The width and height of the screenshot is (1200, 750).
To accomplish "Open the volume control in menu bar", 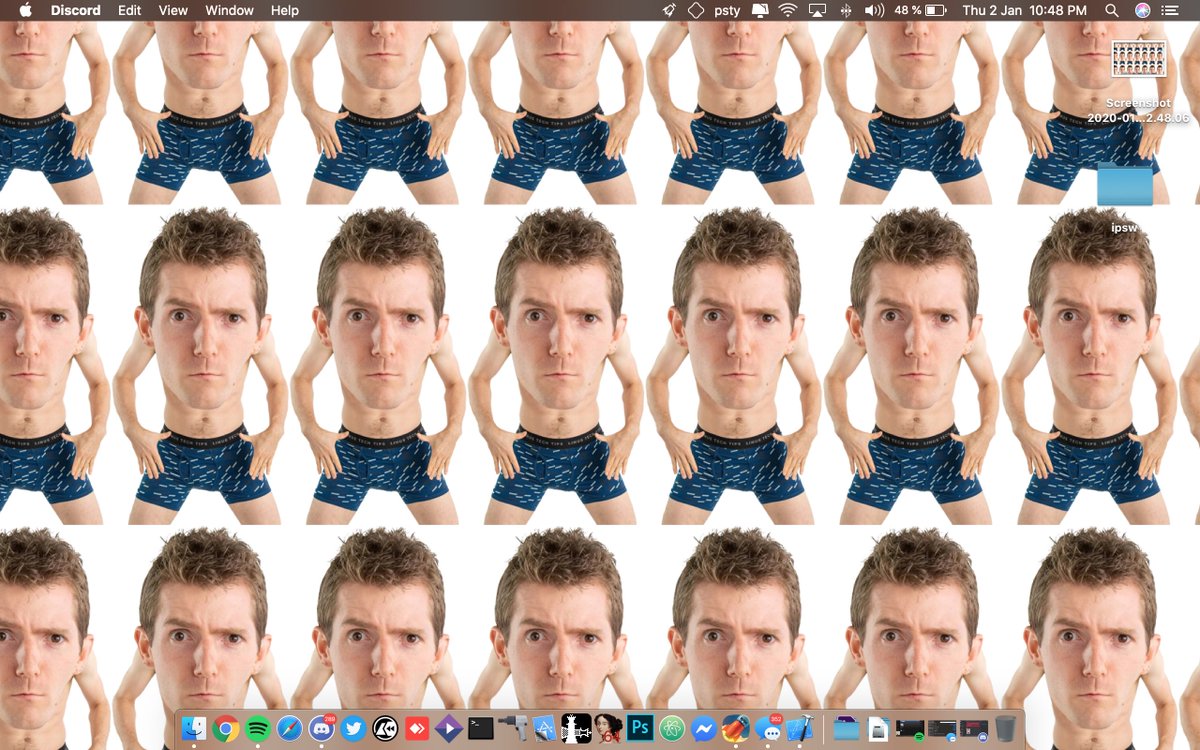I will (874, 10).
